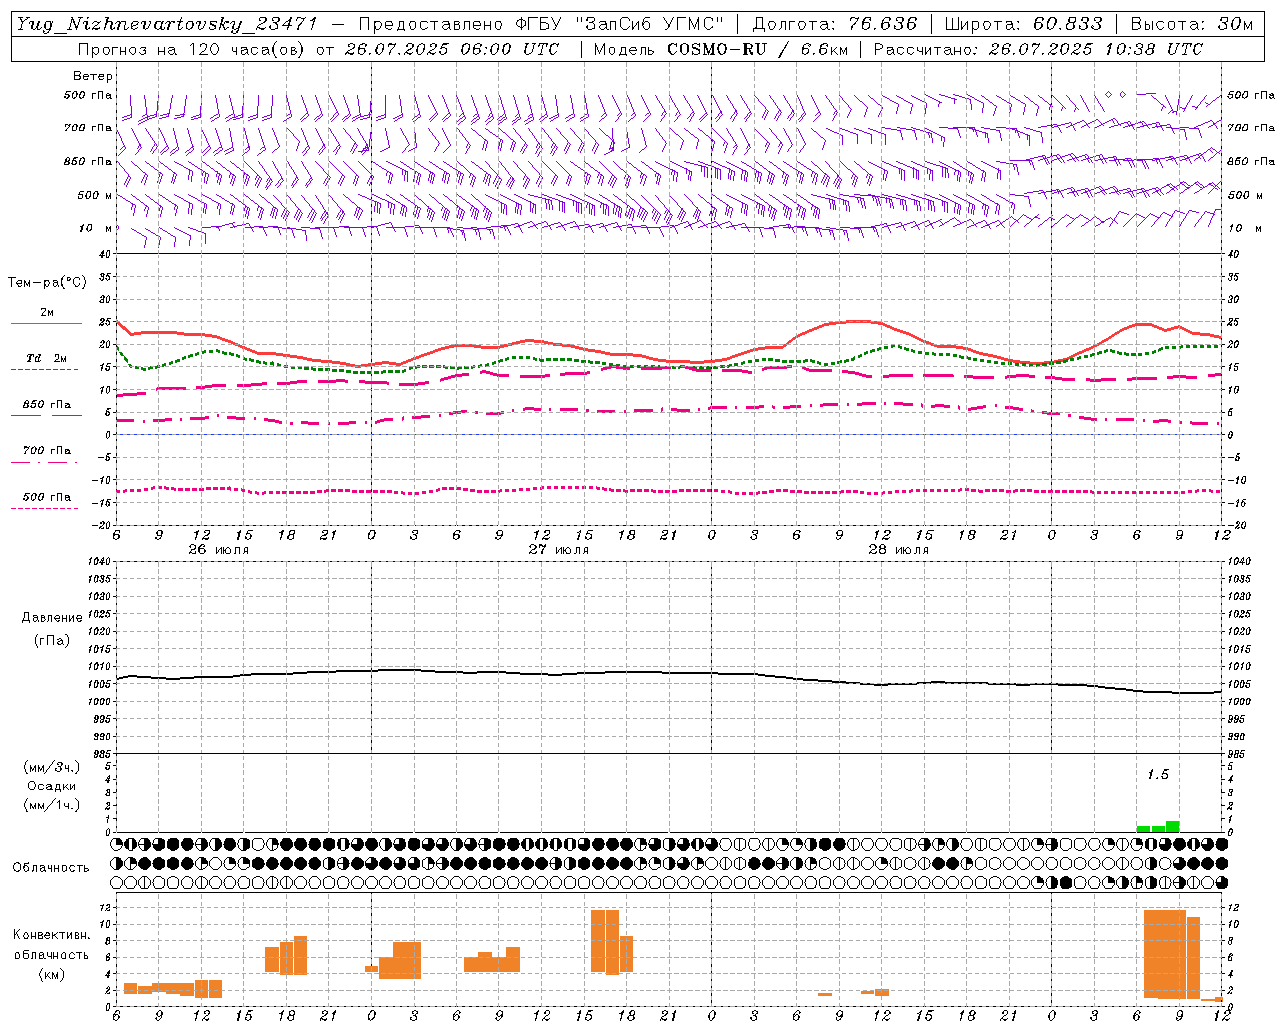
Task: Click the Осадки precipitation label
Action: tap(52, 786)
